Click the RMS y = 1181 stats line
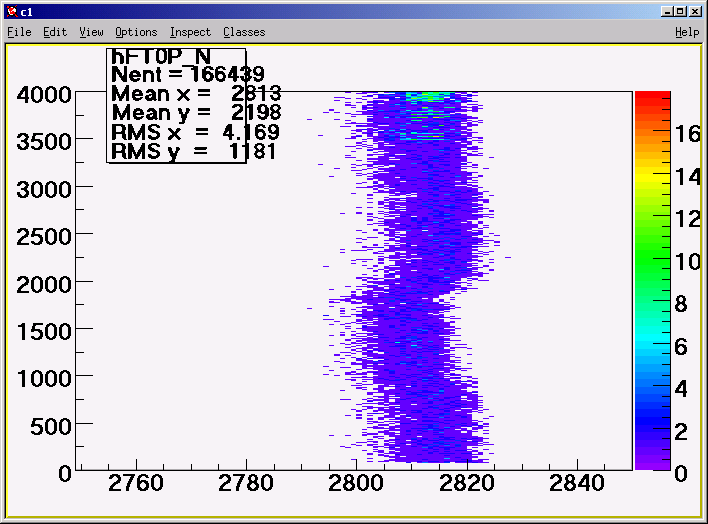This screenshot has height=524, width=708. coord(193,151)
